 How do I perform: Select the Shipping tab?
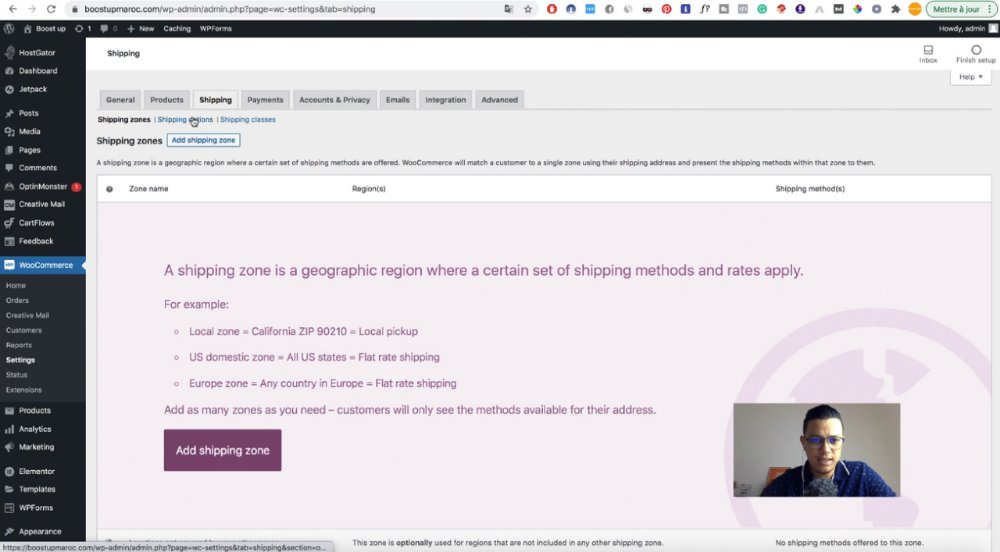click(215, 100)
